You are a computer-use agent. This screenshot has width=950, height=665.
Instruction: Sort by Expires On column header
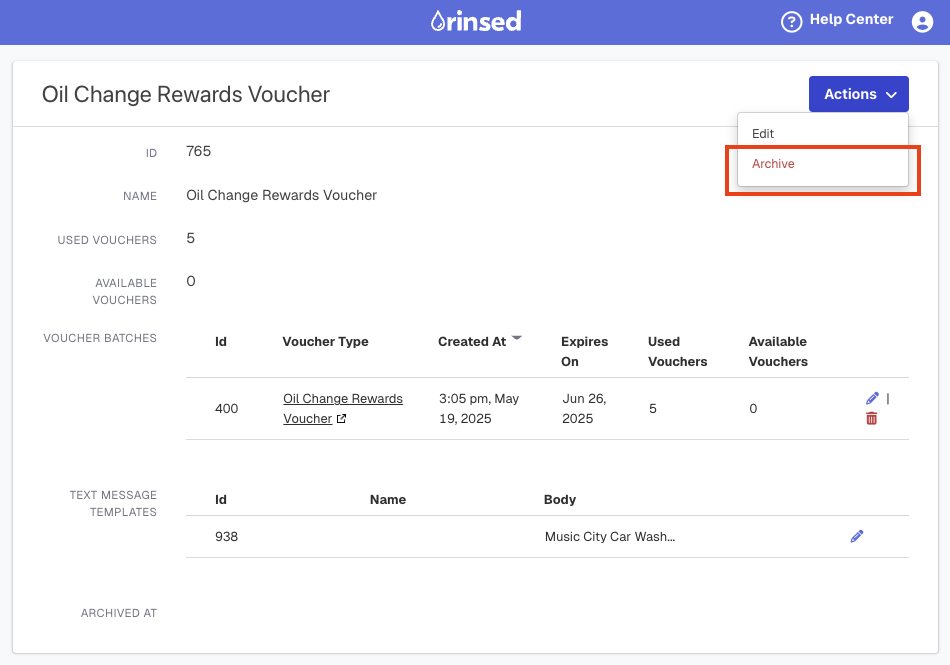point(584,351)
